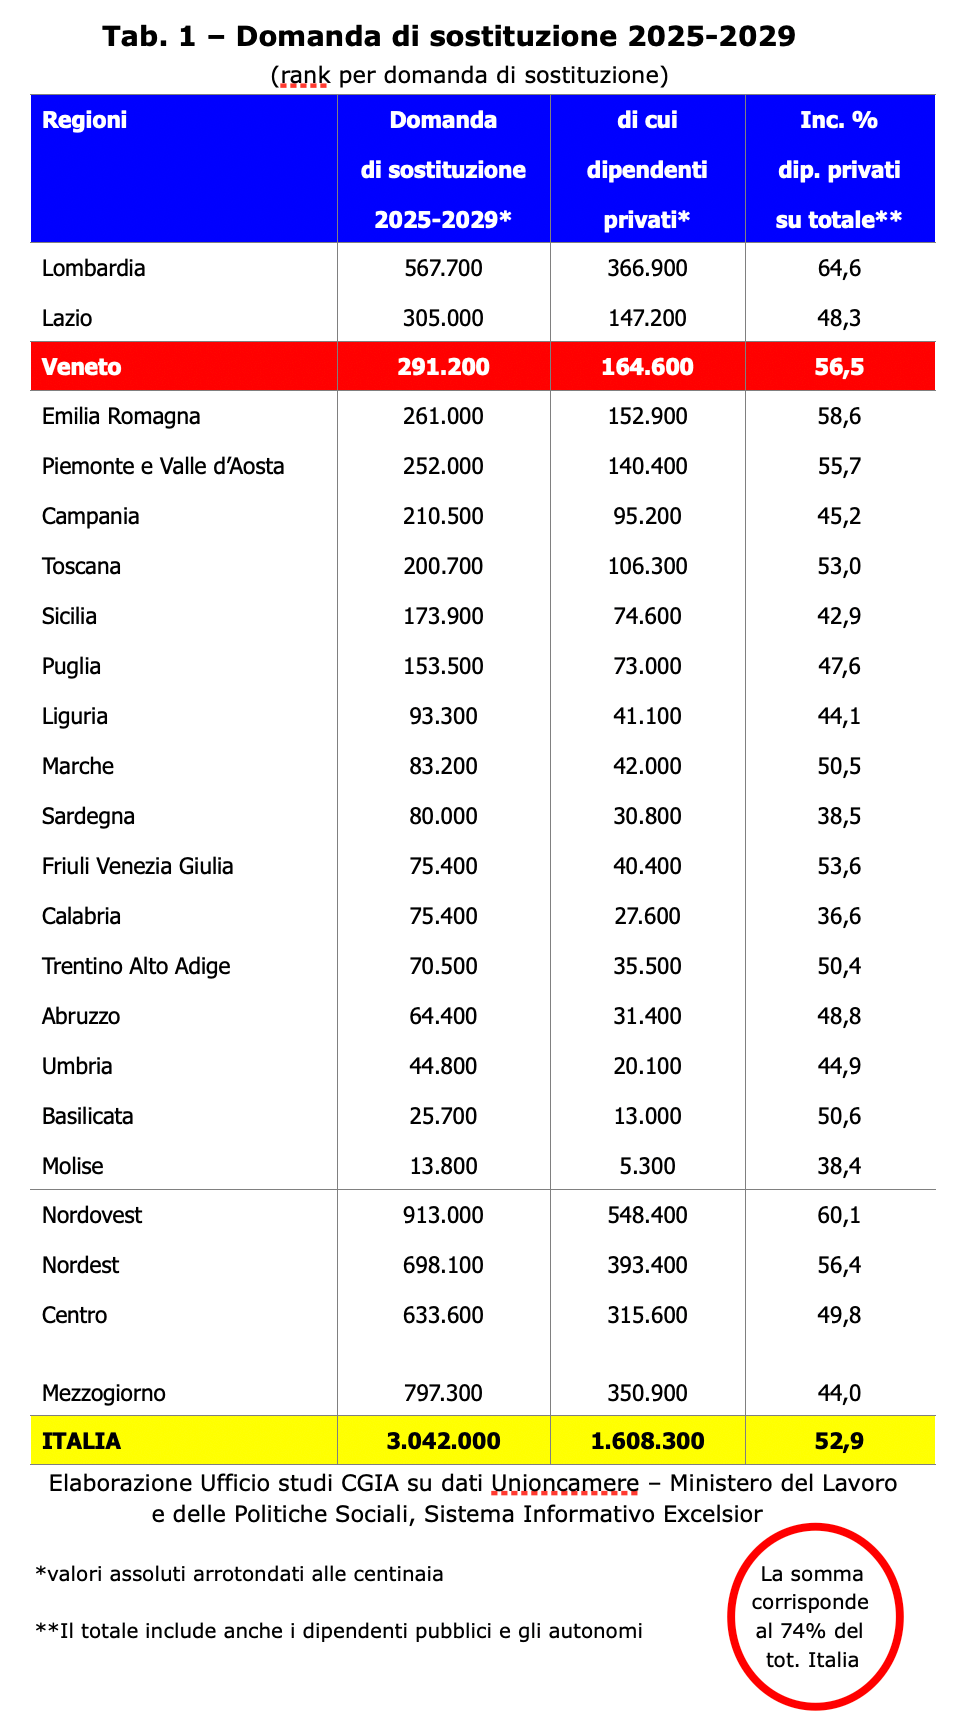The width and height of the screenshot is (954, 1735).
Task: Select the "Trentino Alto Adige" row label
Action: click(136, 966)
